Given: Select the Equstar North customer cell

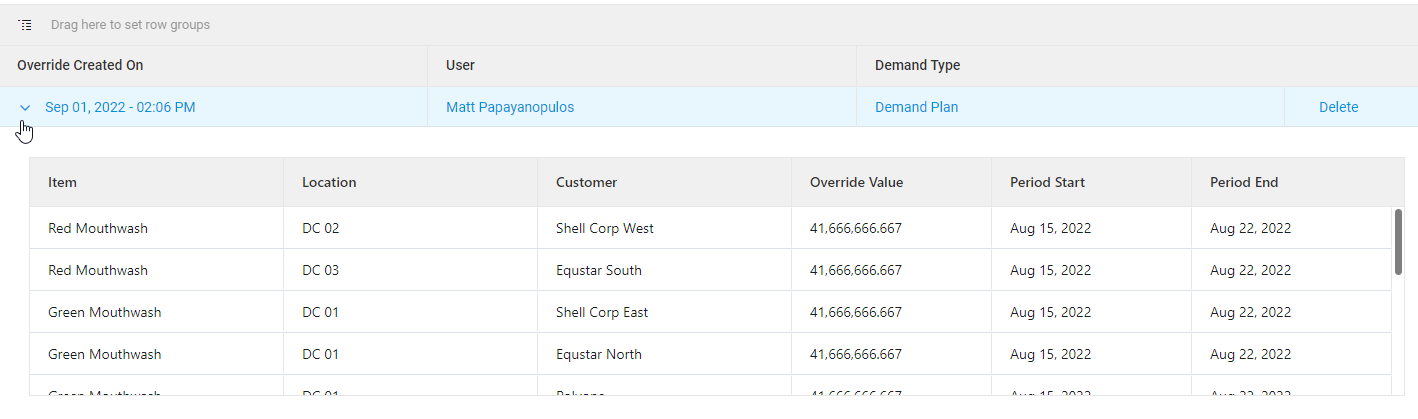Looking at the screenshot, I should tap(598, 354).
